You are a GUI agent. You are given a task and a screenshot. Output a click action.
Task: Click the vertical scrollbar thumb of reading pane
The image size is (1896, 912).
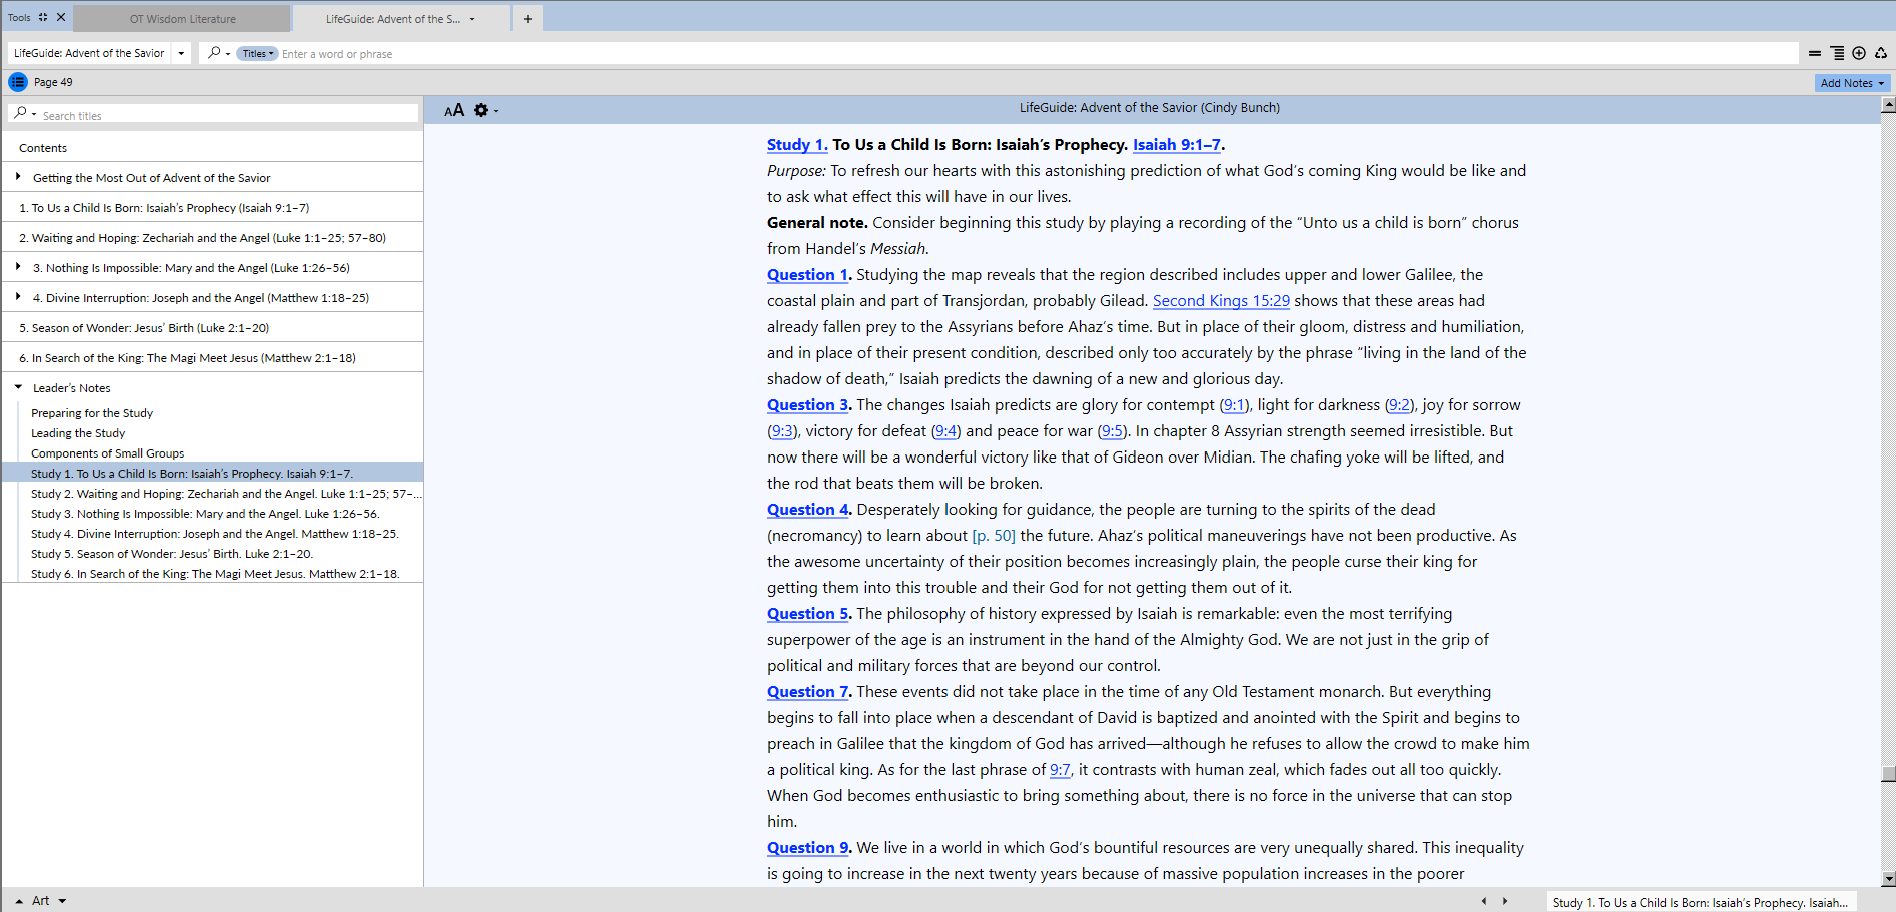point(1888,773)
